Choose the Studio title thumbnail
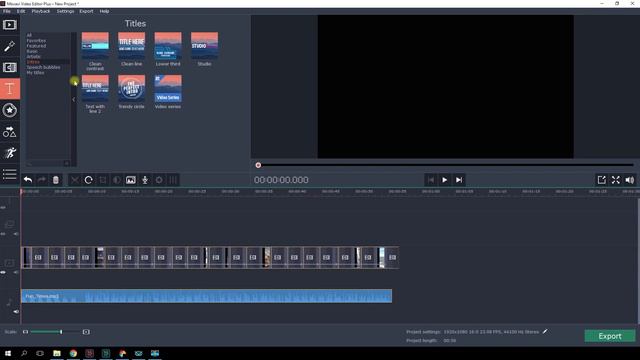640x360 pixels. click(204, 46)
